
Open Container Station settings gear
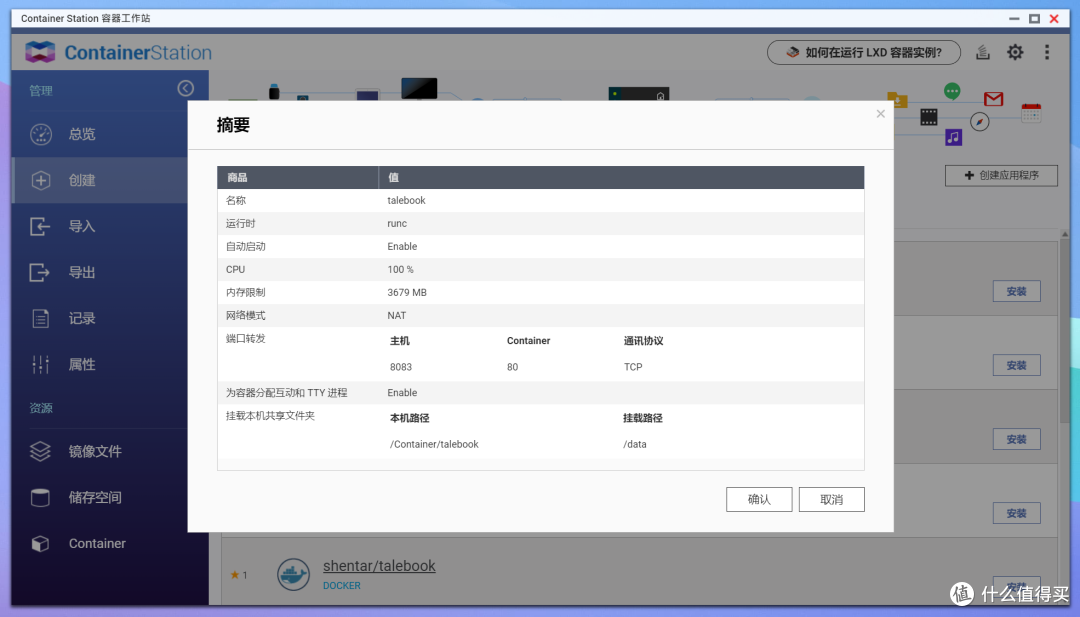1015,51
